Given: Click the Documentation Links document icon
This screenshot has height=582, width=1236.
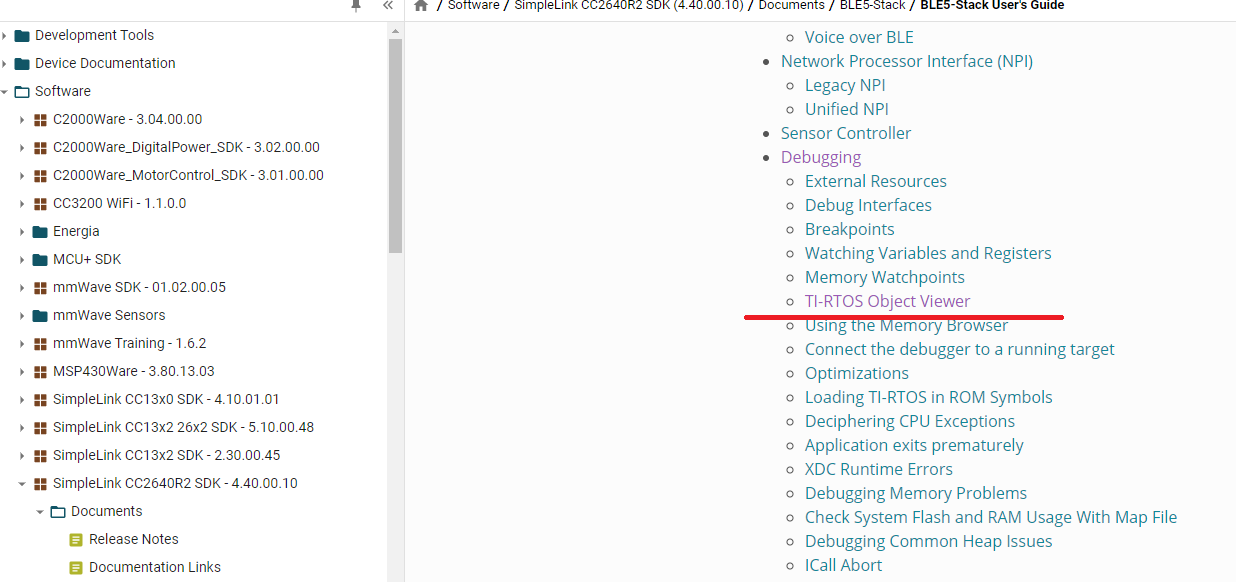Looking at the screenshot, I should [76, 567].
